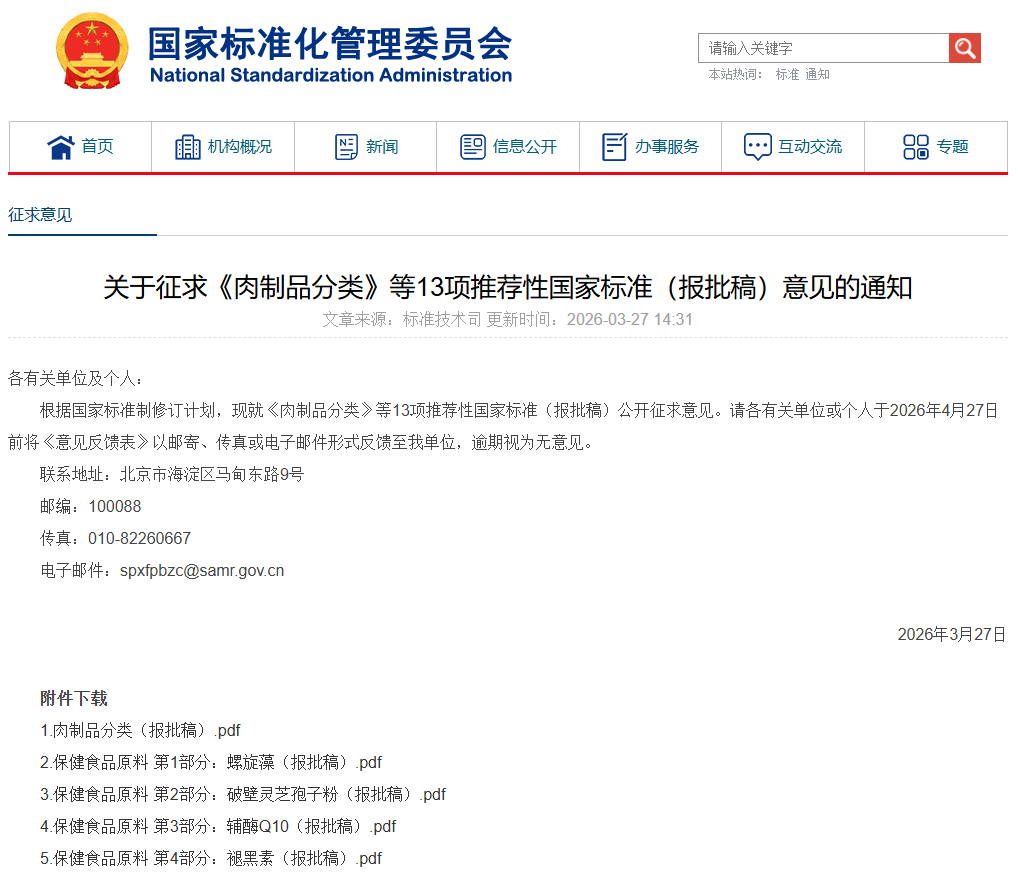1018x874 pixels.
Task: Click the keyword search input field
Action: [822, 48]
